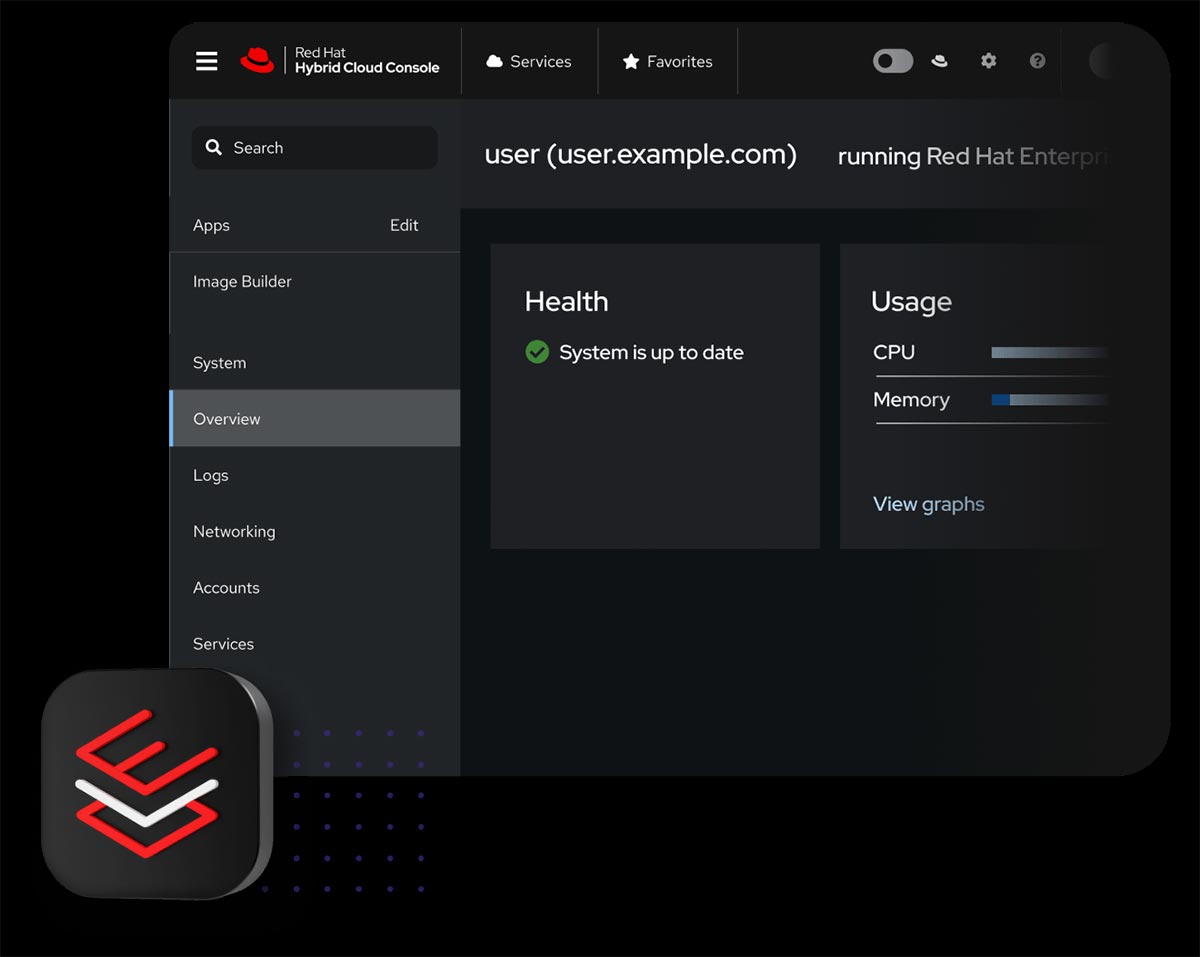Viewport: 1200px width, 957px height.
Task: Click the Edit button beside Apps
Action: tap(404, 226)
